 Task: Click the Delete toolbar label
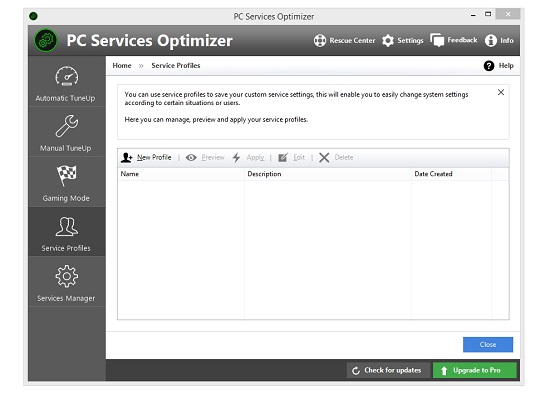pyautogui.click(x=344, y=158)
